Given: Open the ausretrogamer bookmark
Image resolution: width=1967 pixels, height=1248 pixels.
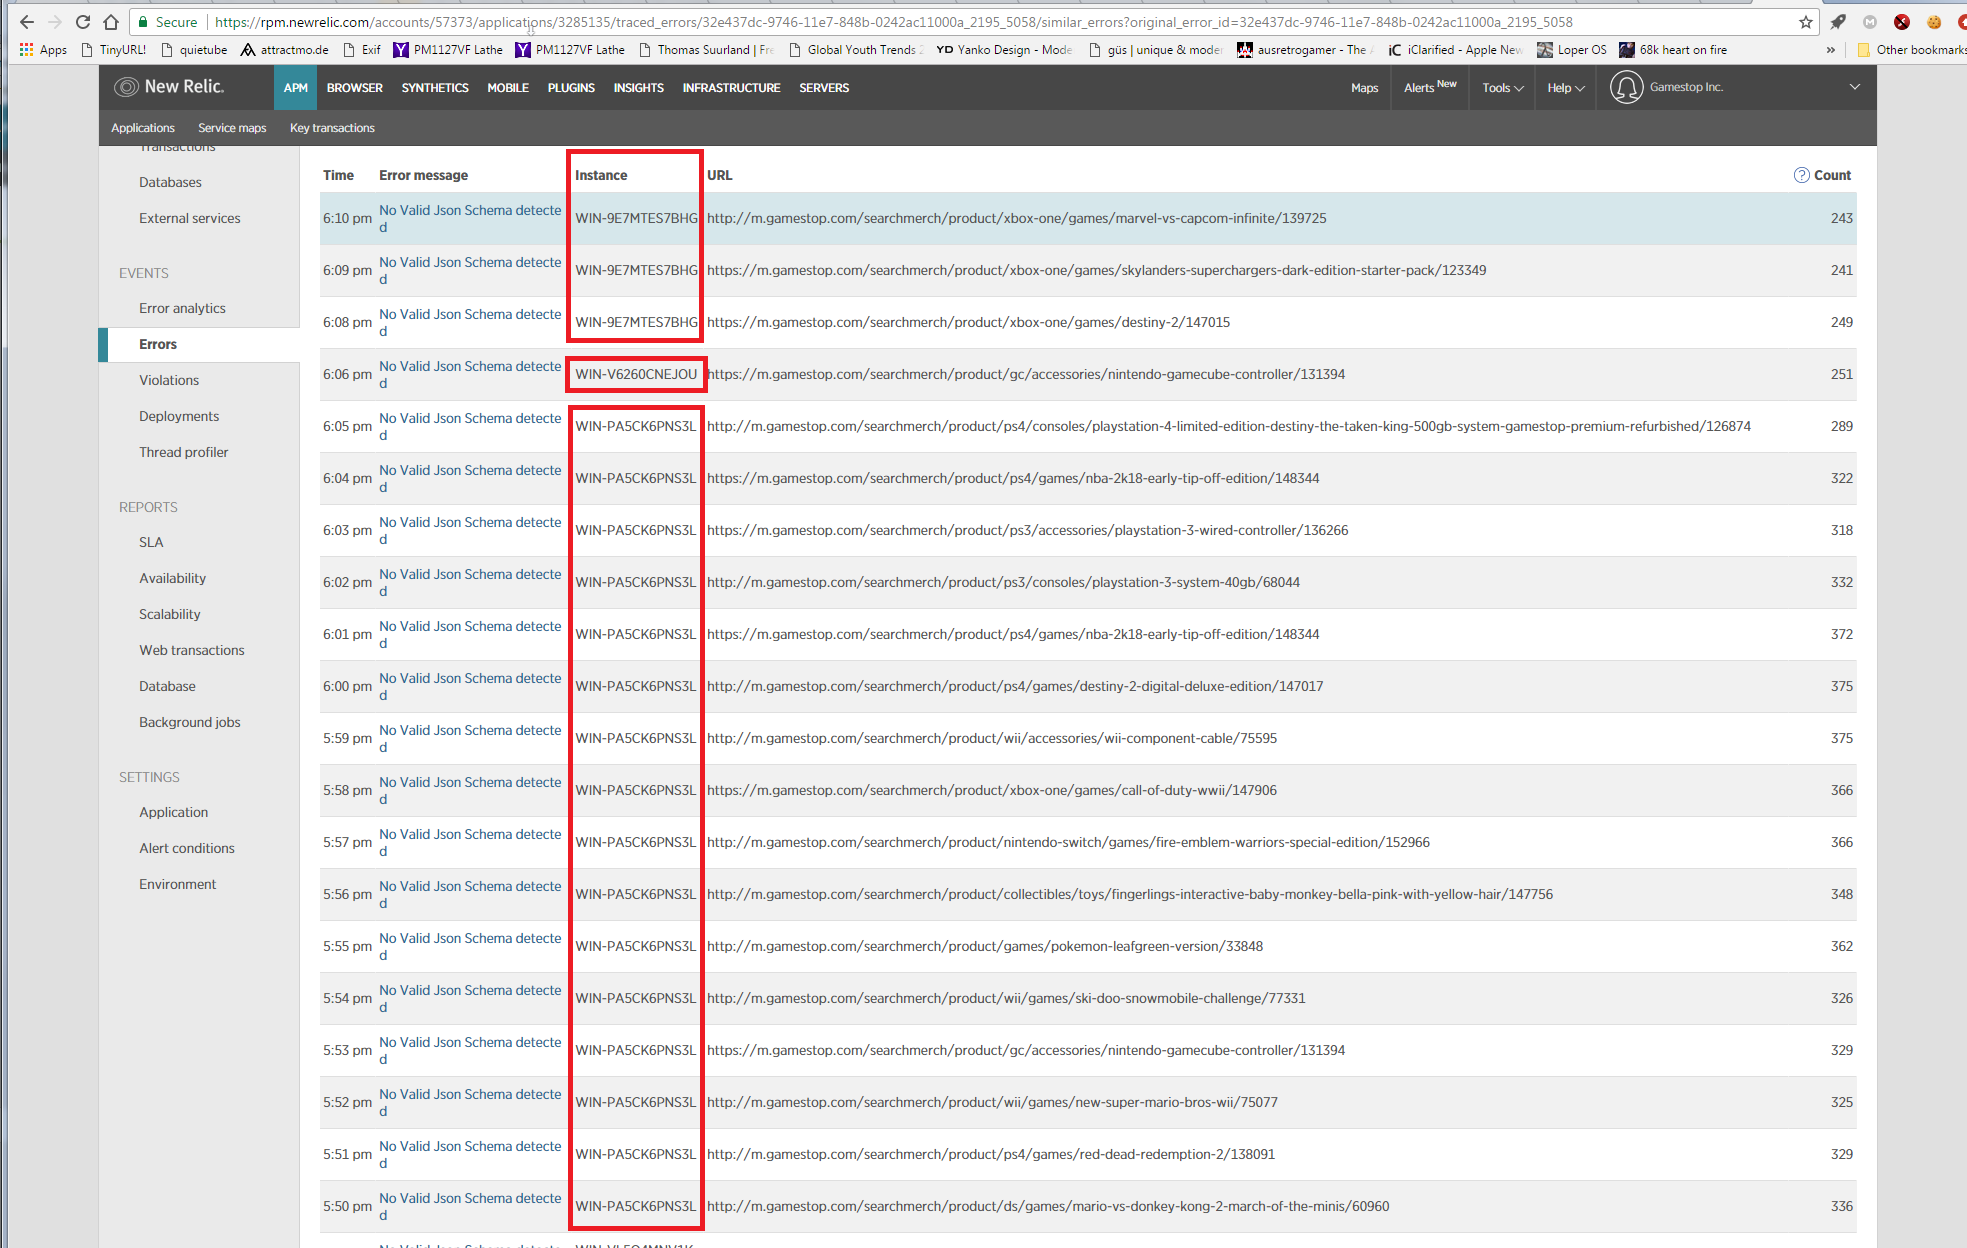Looking at the screenshot, I should pyautogui.click(x=1304, y=50).
